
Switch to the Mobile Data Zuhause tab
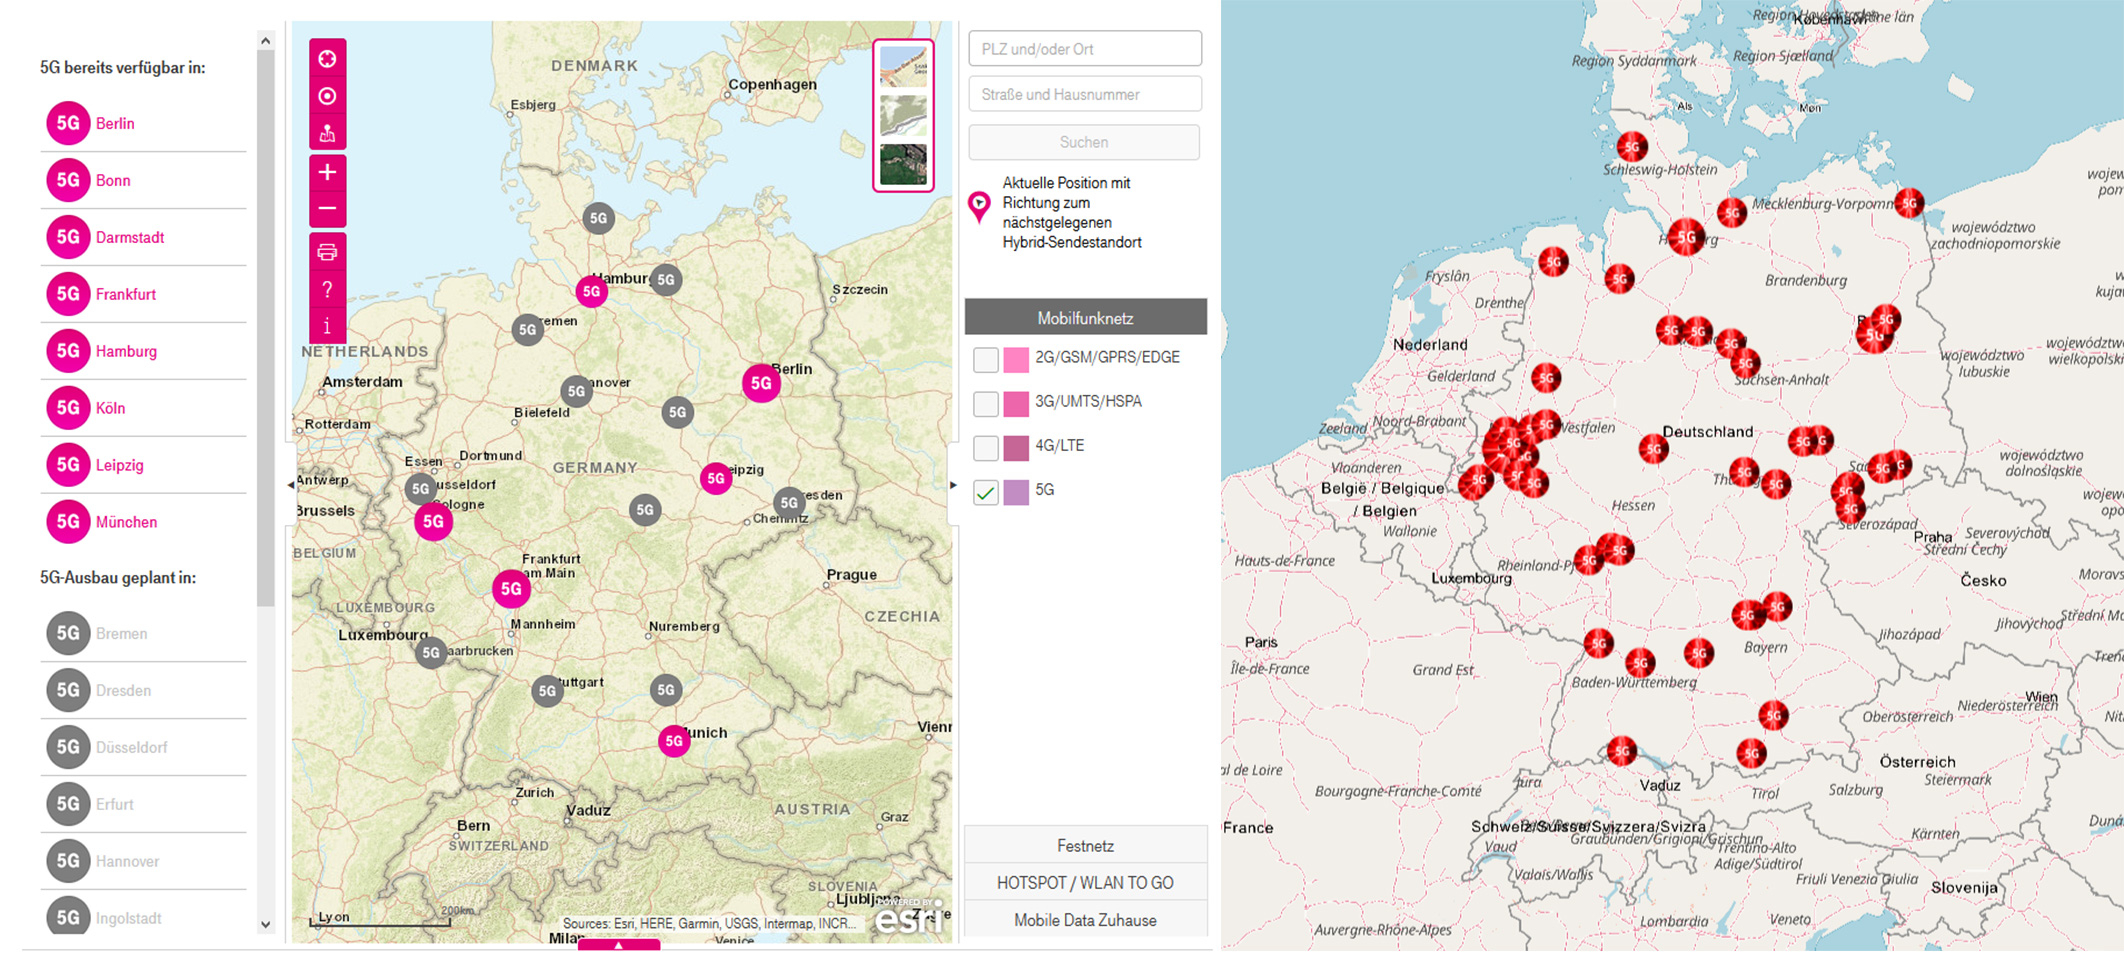1085,920
